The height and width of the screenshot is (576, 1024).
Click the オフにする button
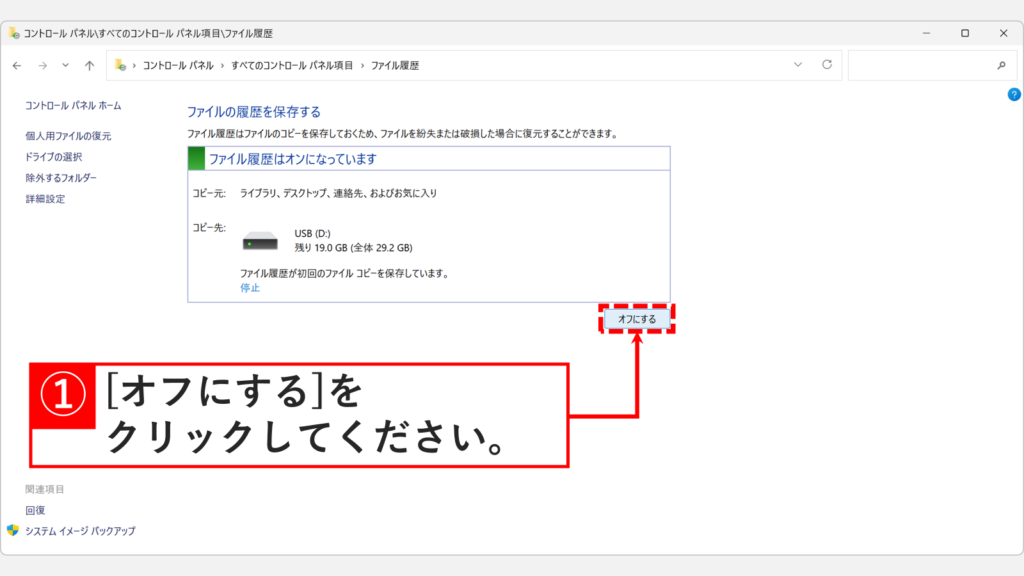coord(637,319)
